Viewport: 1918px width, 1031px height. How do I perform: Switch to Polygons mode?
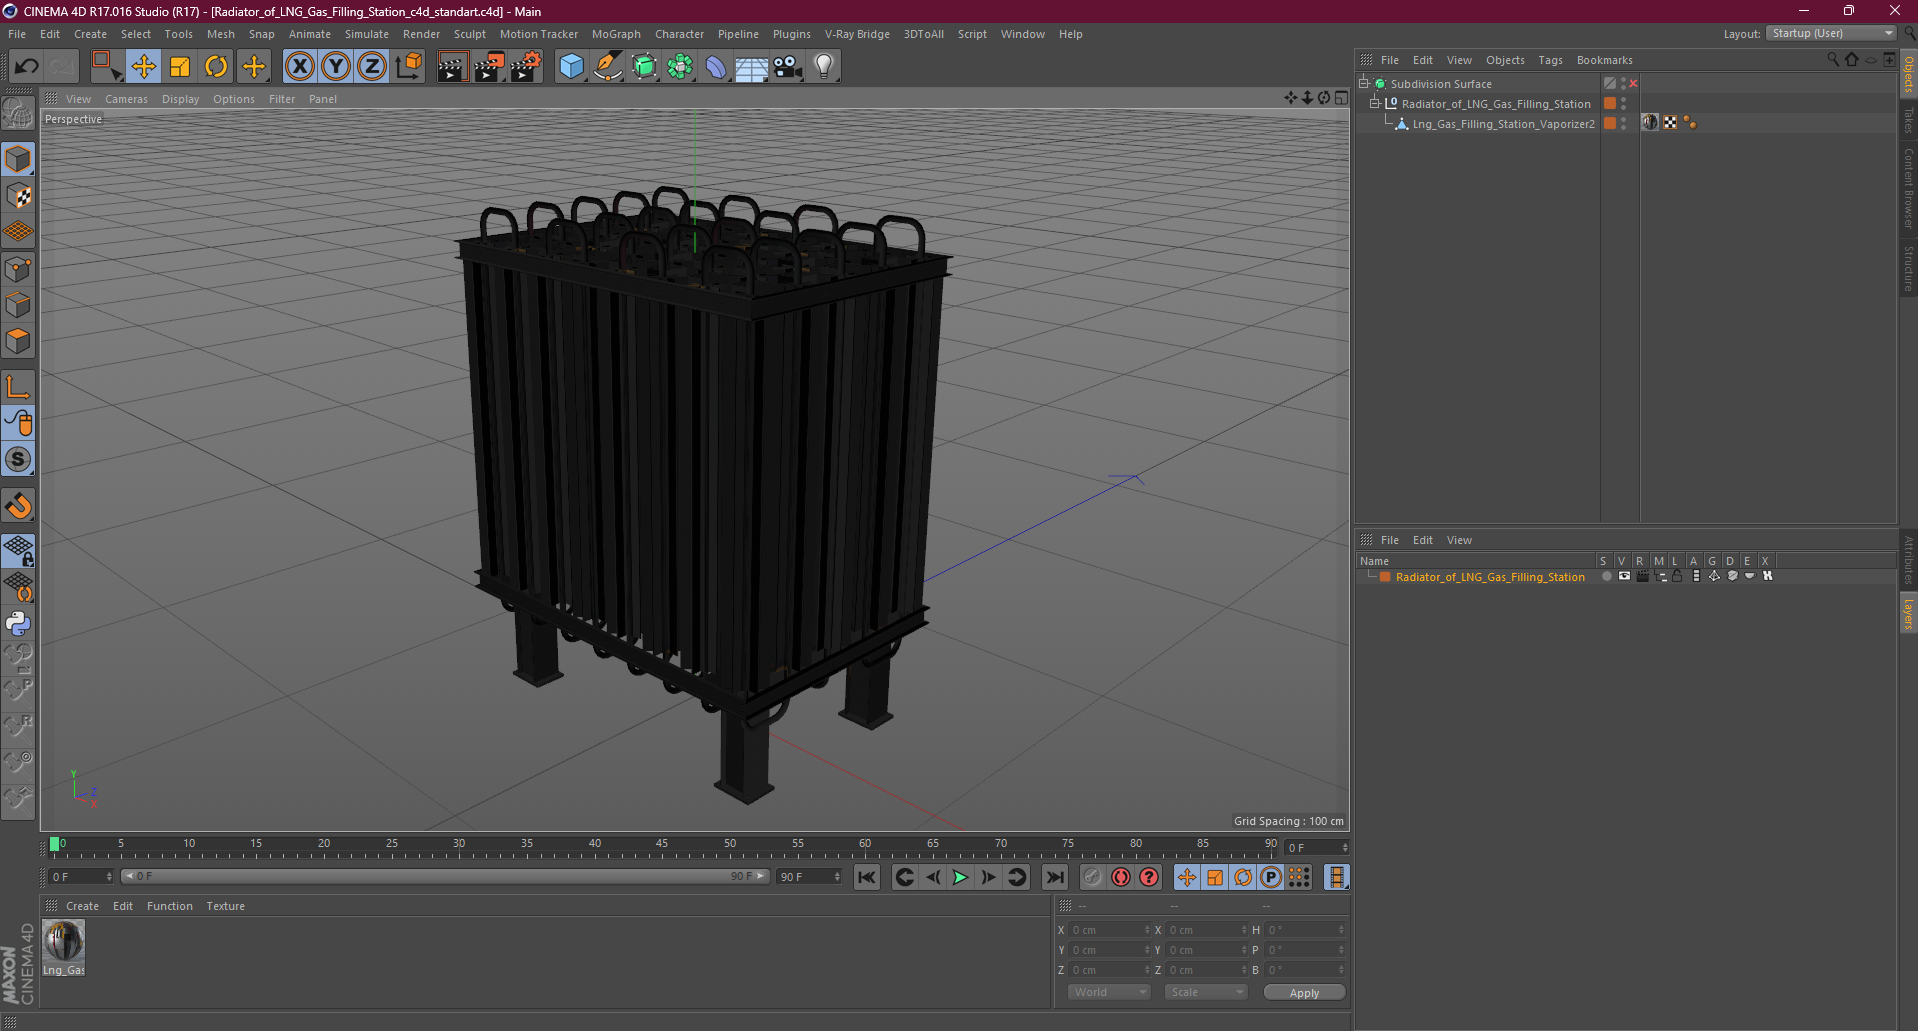pyautogui.click(x=18, y=341)
